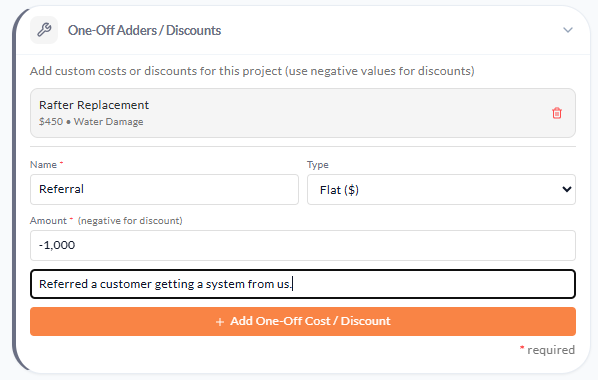Click the red asterisk beside the required footnote
The height and width of the screenshot is (380, 598).
[522, 348]
